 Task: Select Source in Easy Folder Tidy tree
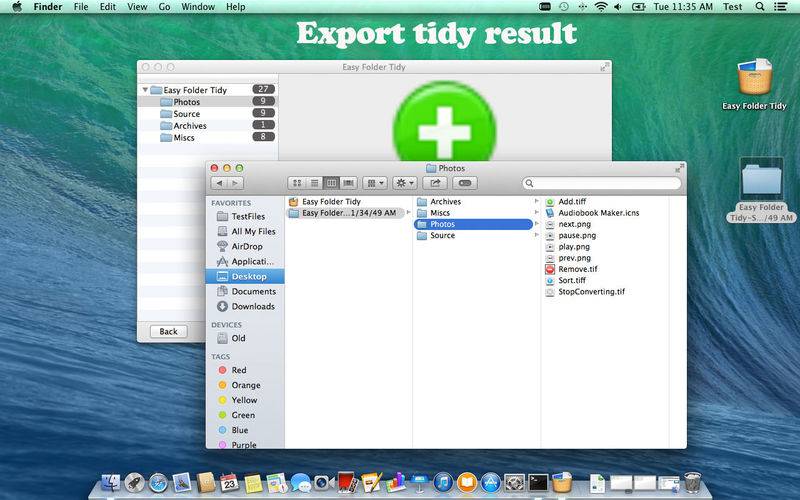pyautogui.click(x=208, y=114)
